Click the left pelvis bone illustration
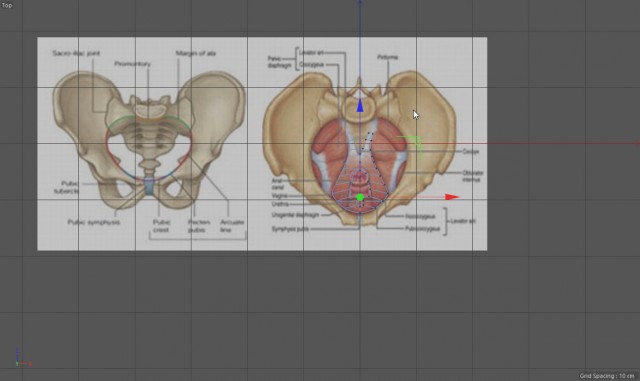640x381 pixels. pos(149,139)
